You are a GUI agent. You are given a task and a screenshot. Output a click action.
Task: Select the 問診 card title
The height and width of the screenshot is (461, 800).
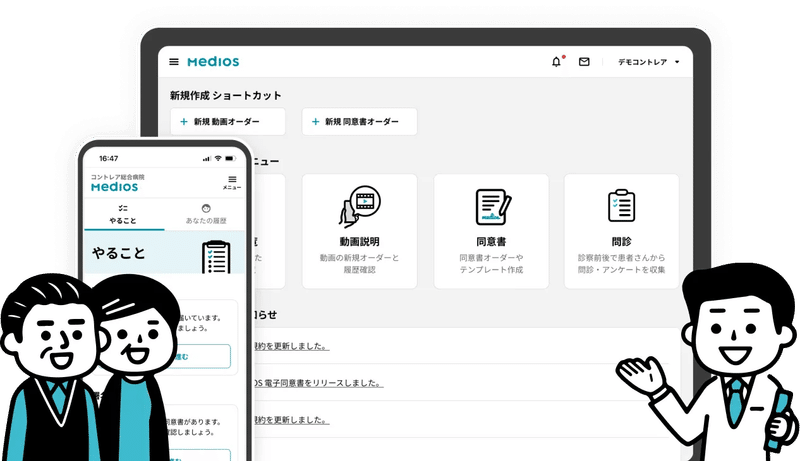pyautogui.click(x=621, y=242)
